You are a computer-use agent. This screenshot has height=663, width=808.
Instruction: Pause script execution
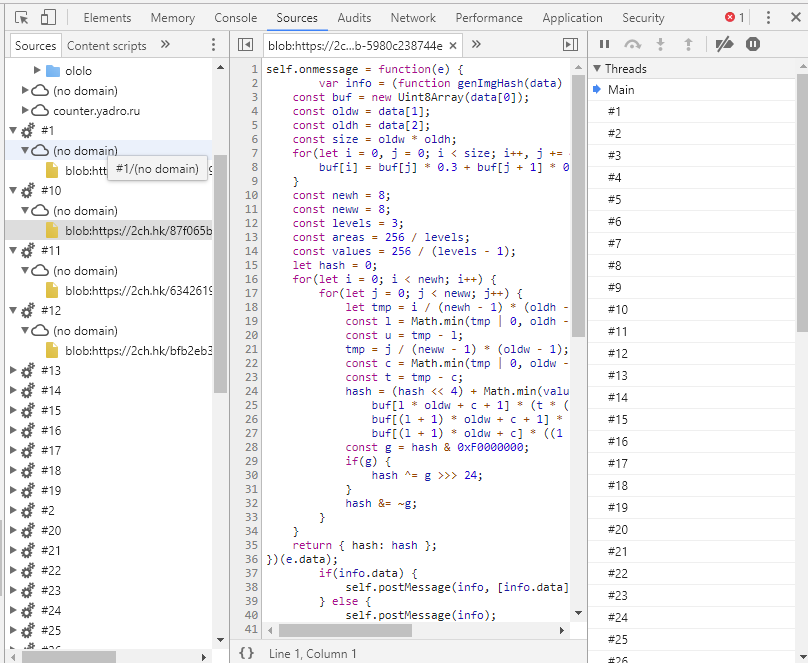point(604,45)
